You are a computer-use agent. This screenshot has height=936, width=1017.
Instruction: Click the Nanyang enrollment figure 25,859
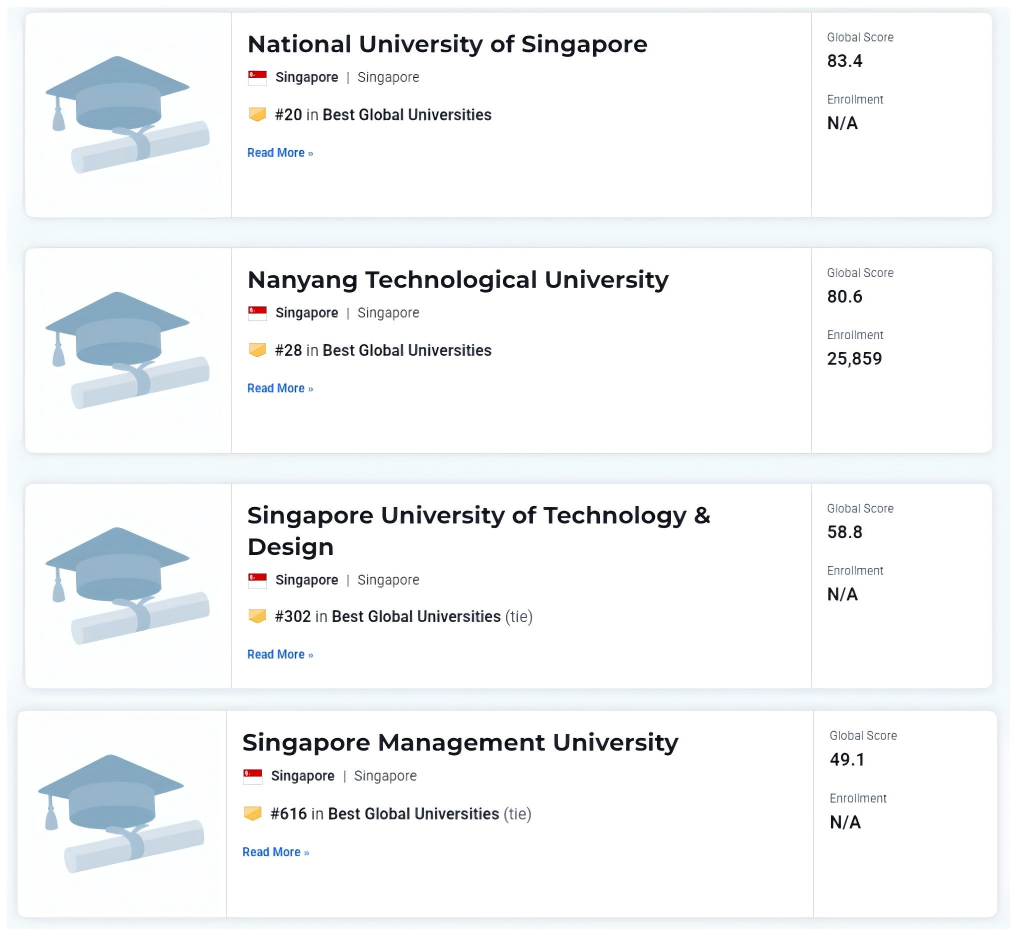854,358
